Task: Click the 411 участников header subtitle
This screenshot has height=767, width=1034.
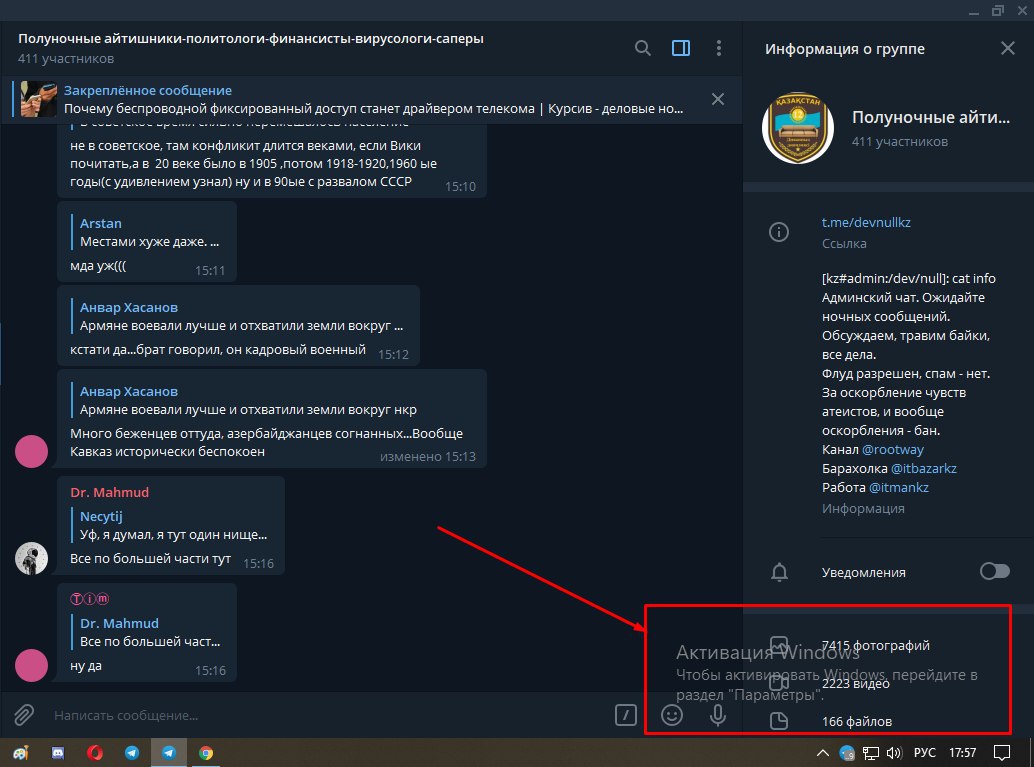Action: point(66,59)
